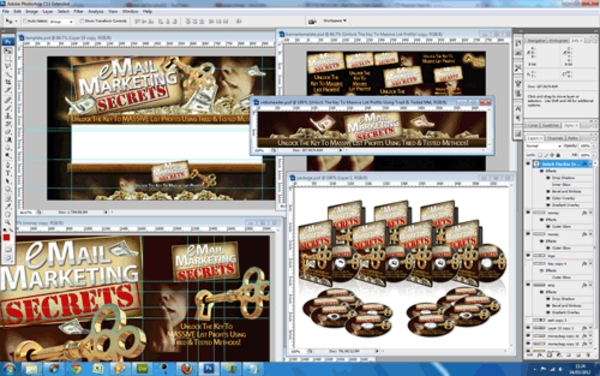Toggle the Show Transform Controls checkbox

tap(82, 21)
